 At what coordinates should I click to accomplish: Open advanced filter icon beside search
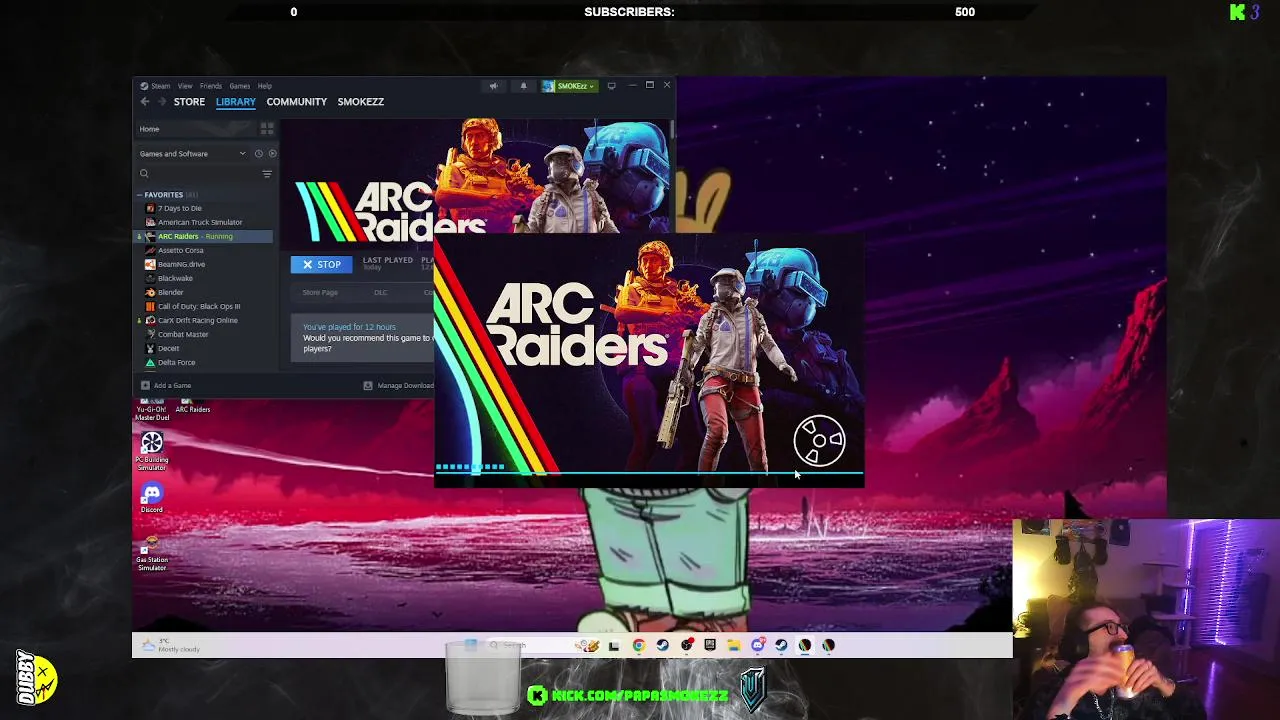coord(267,174)
